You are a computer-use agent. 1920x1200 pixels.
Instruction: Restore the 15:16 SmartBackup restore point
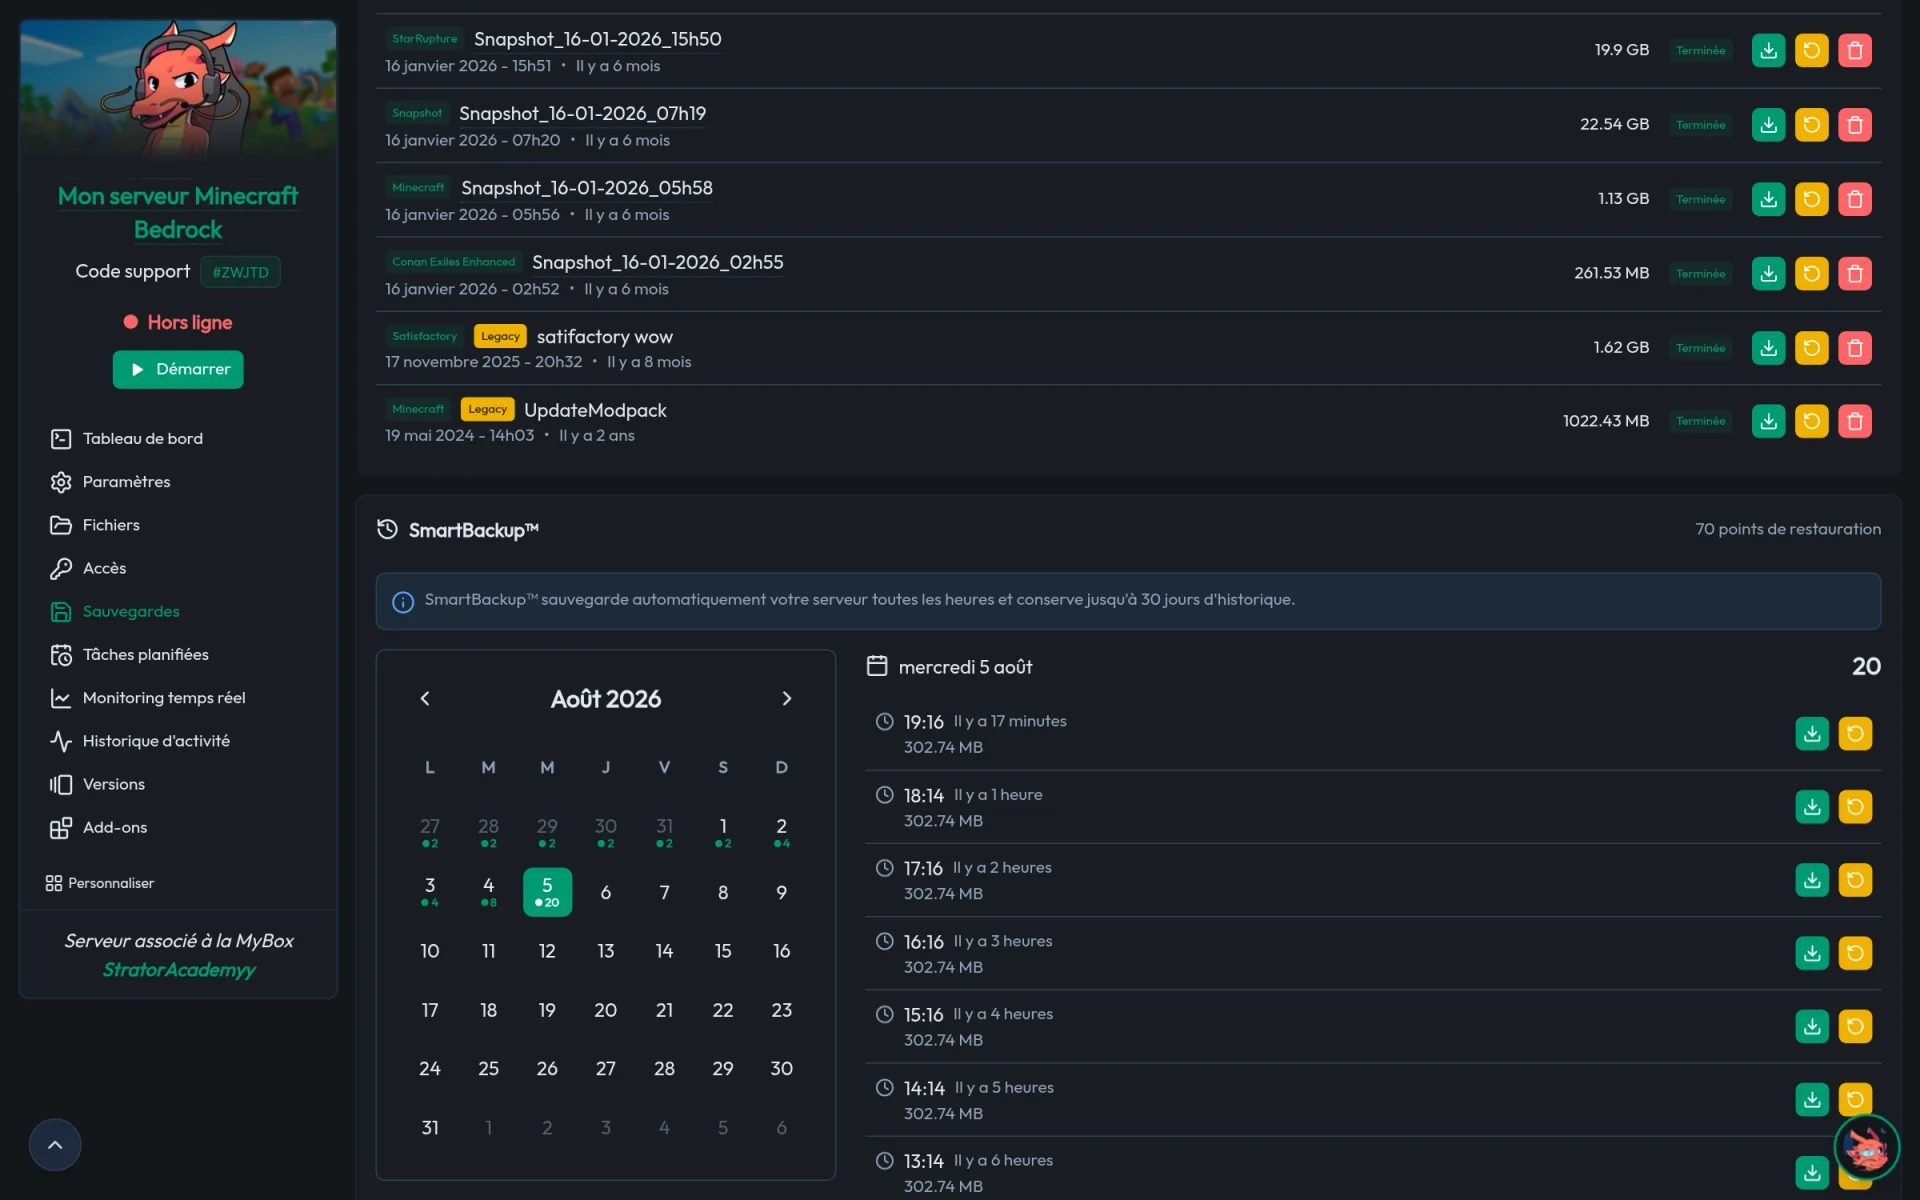(1855, 1027)
